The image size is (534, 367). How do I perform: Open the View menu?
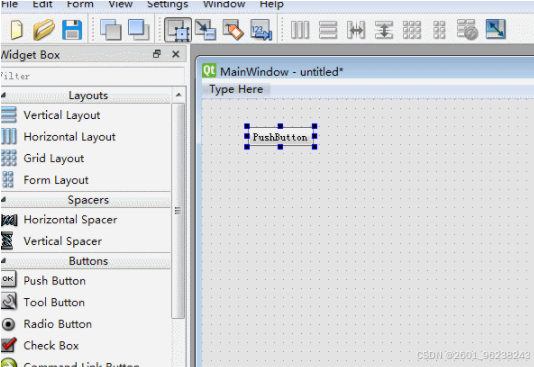[121, 4]
